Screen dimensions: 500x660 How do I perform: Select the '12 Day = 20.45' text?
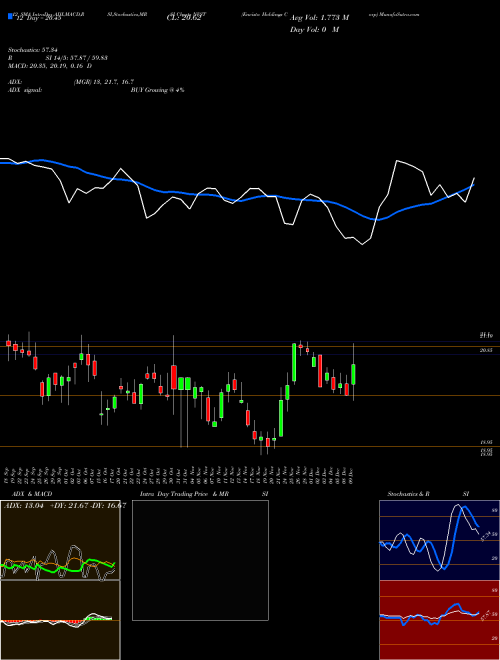tap(37, 18)
